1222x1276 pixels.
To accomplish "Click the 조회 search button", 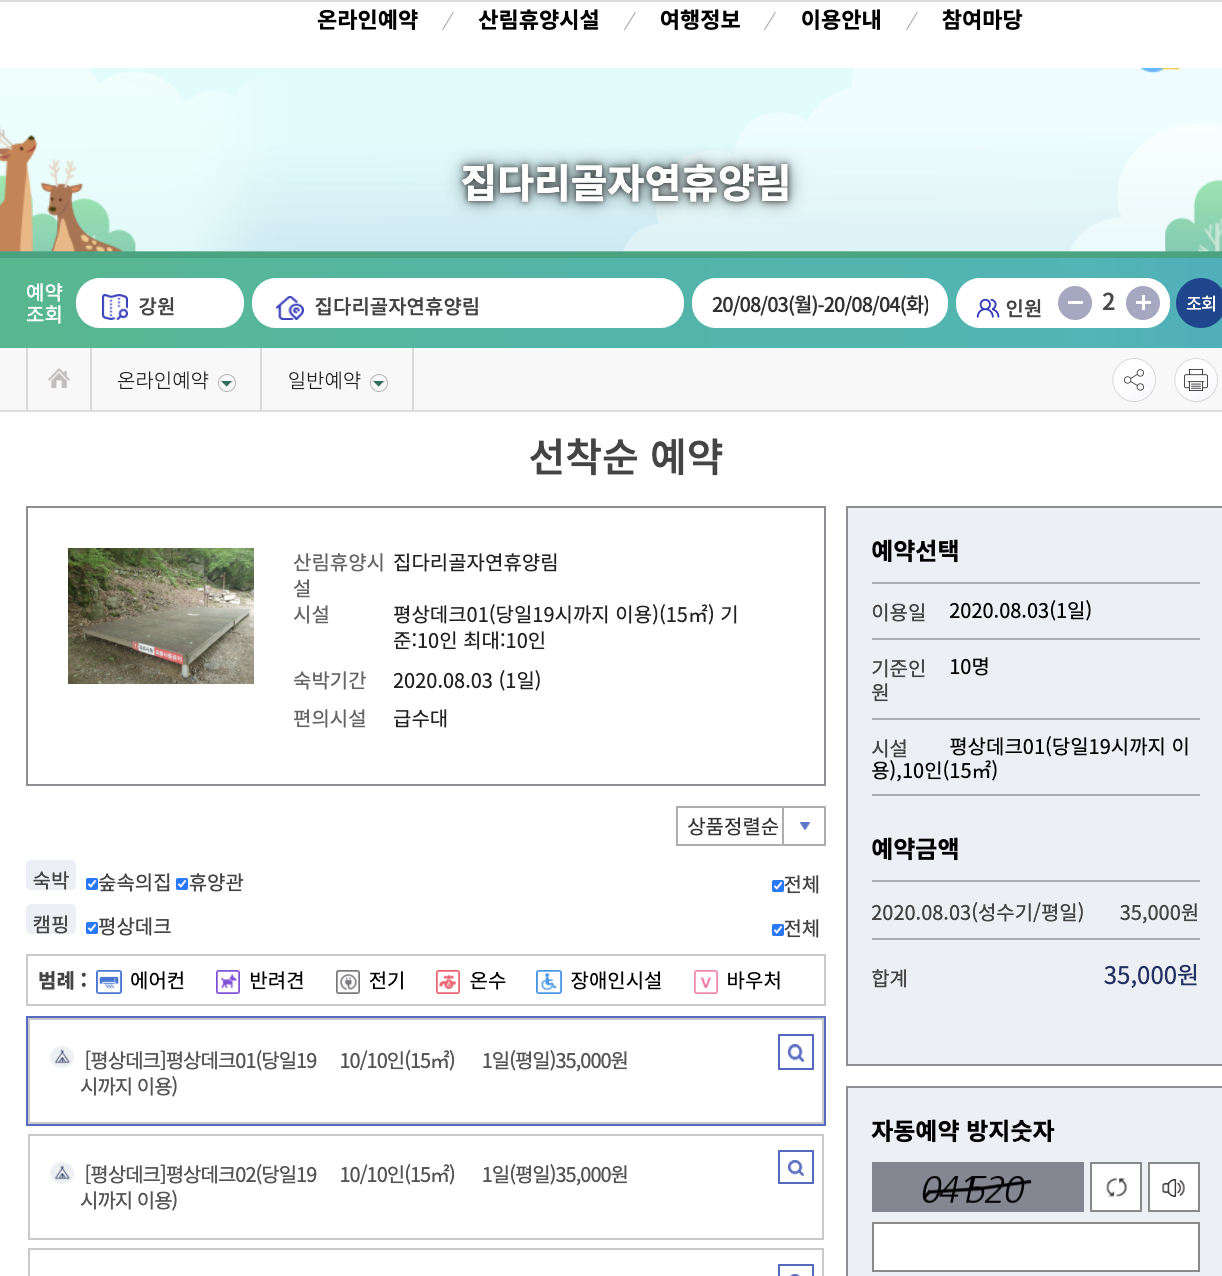I will click(x=1200, y=303).
